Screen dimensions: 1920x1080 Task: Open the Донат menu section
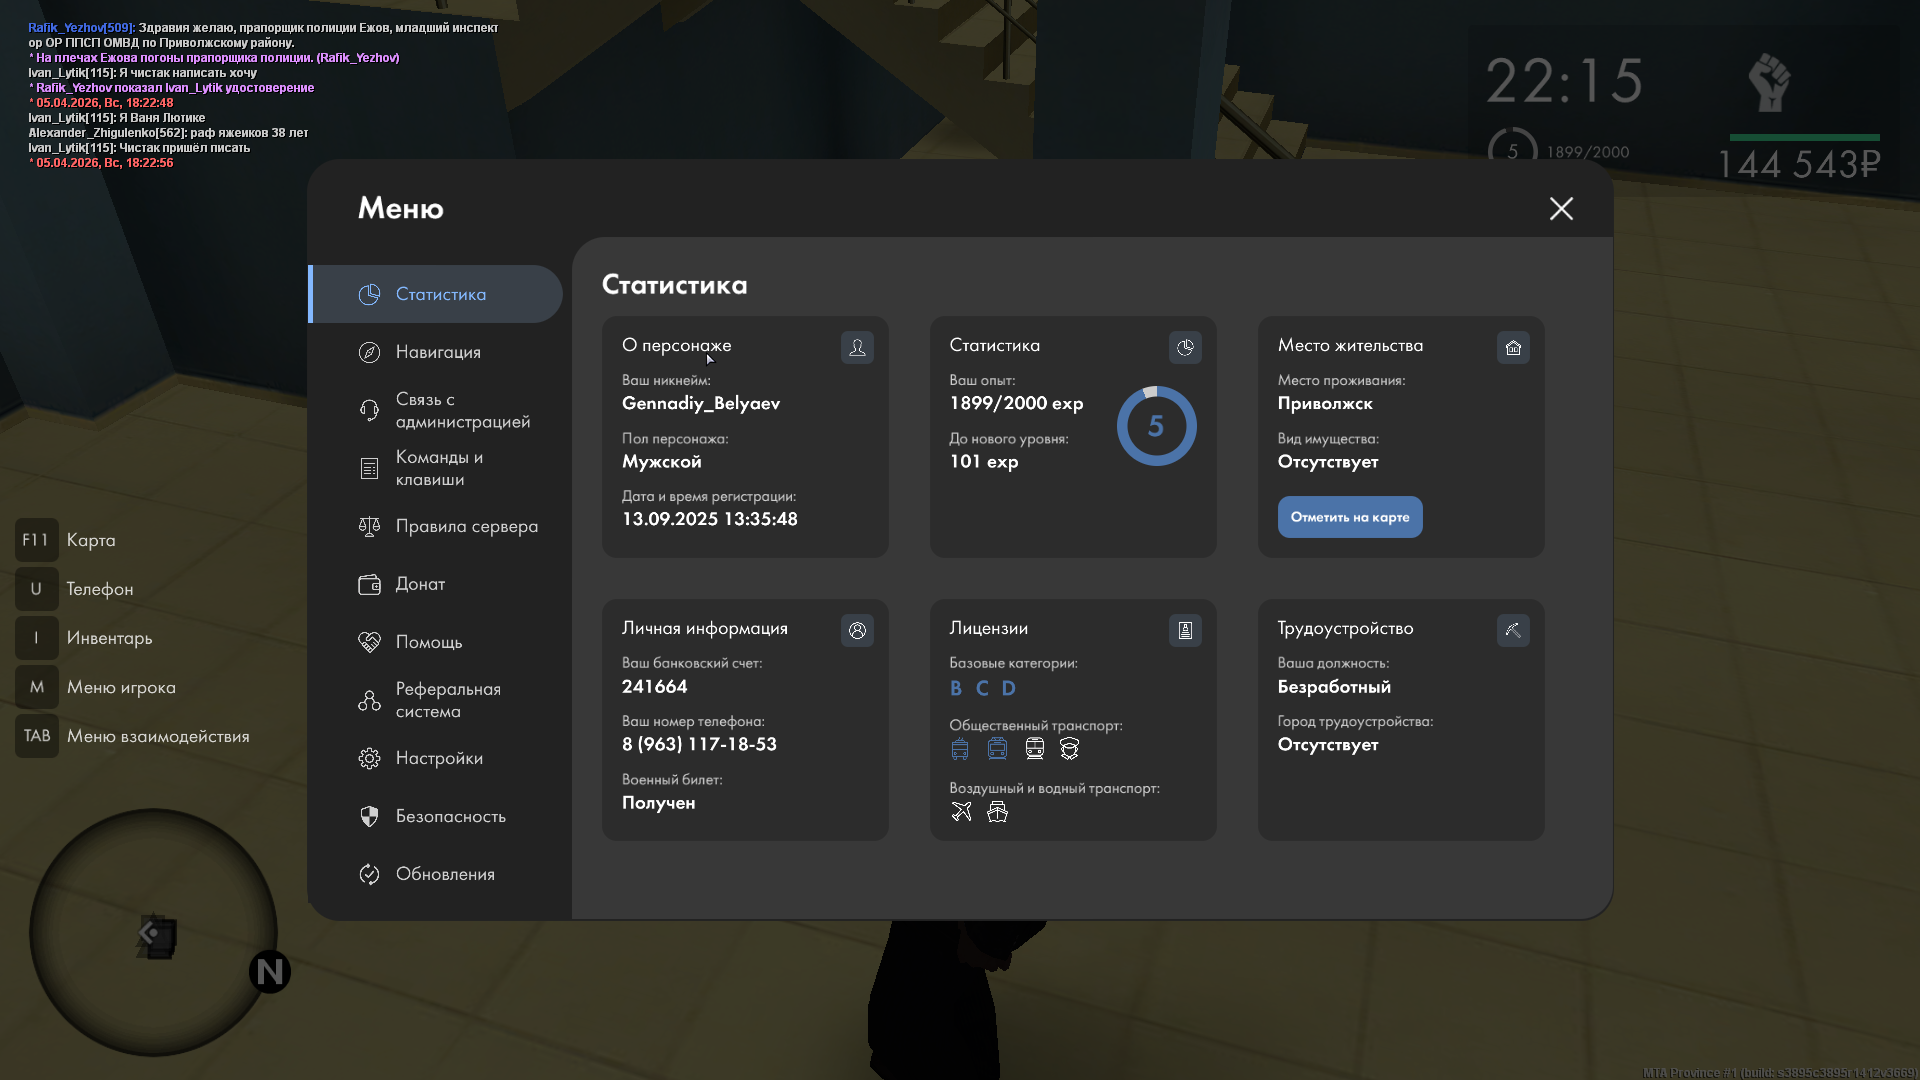[x=420, y=584]
